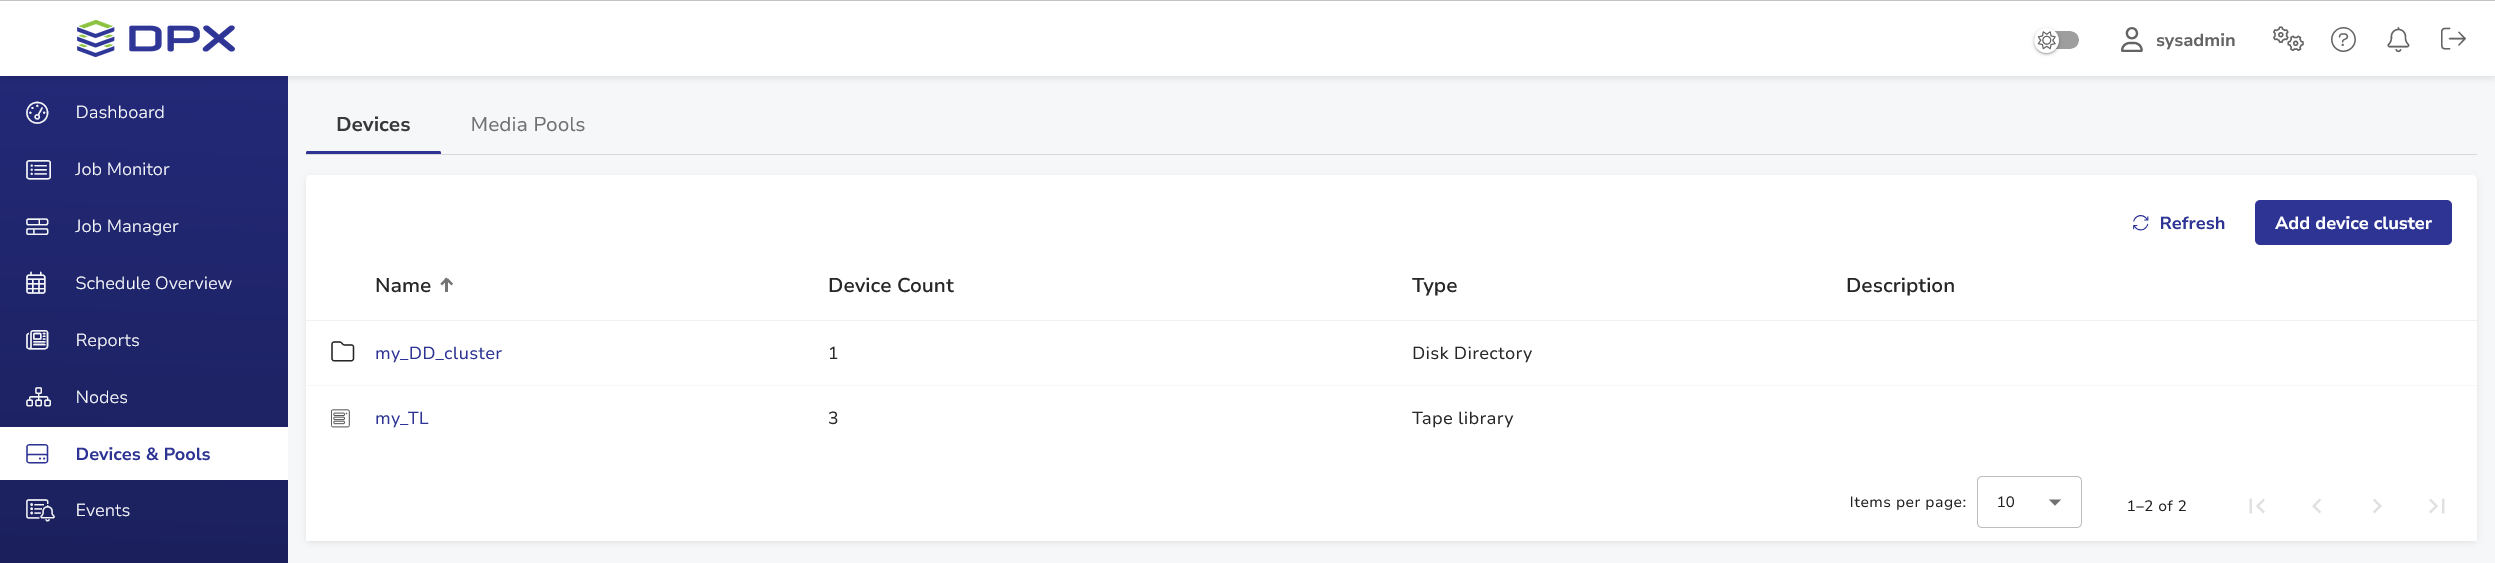Sort by the Name column arrow

tap(447, 285)
